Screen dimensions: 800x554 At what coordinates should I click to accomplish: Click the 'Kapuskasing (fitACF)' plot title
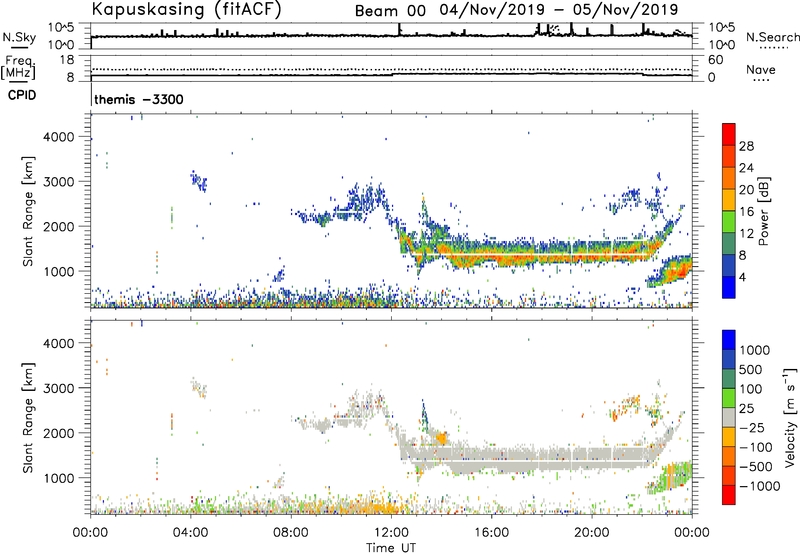(x=186, y=9)
